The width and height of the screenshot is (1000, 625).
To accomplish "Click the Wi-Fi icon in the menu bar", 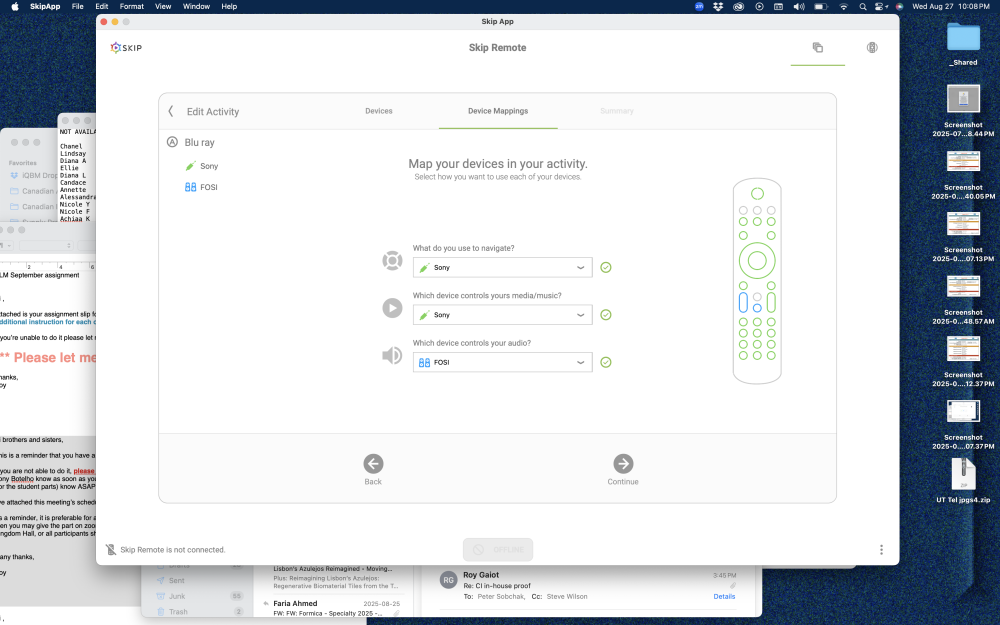I will [843, 6].
